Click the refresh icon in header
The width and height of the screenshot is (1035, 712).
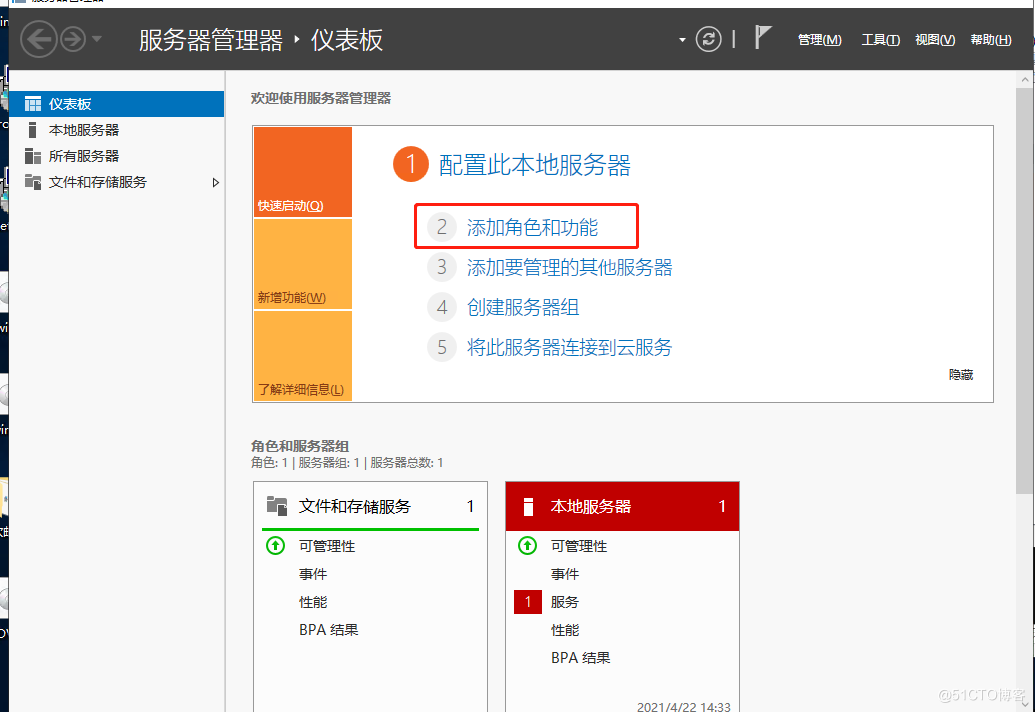coord(708,40)
